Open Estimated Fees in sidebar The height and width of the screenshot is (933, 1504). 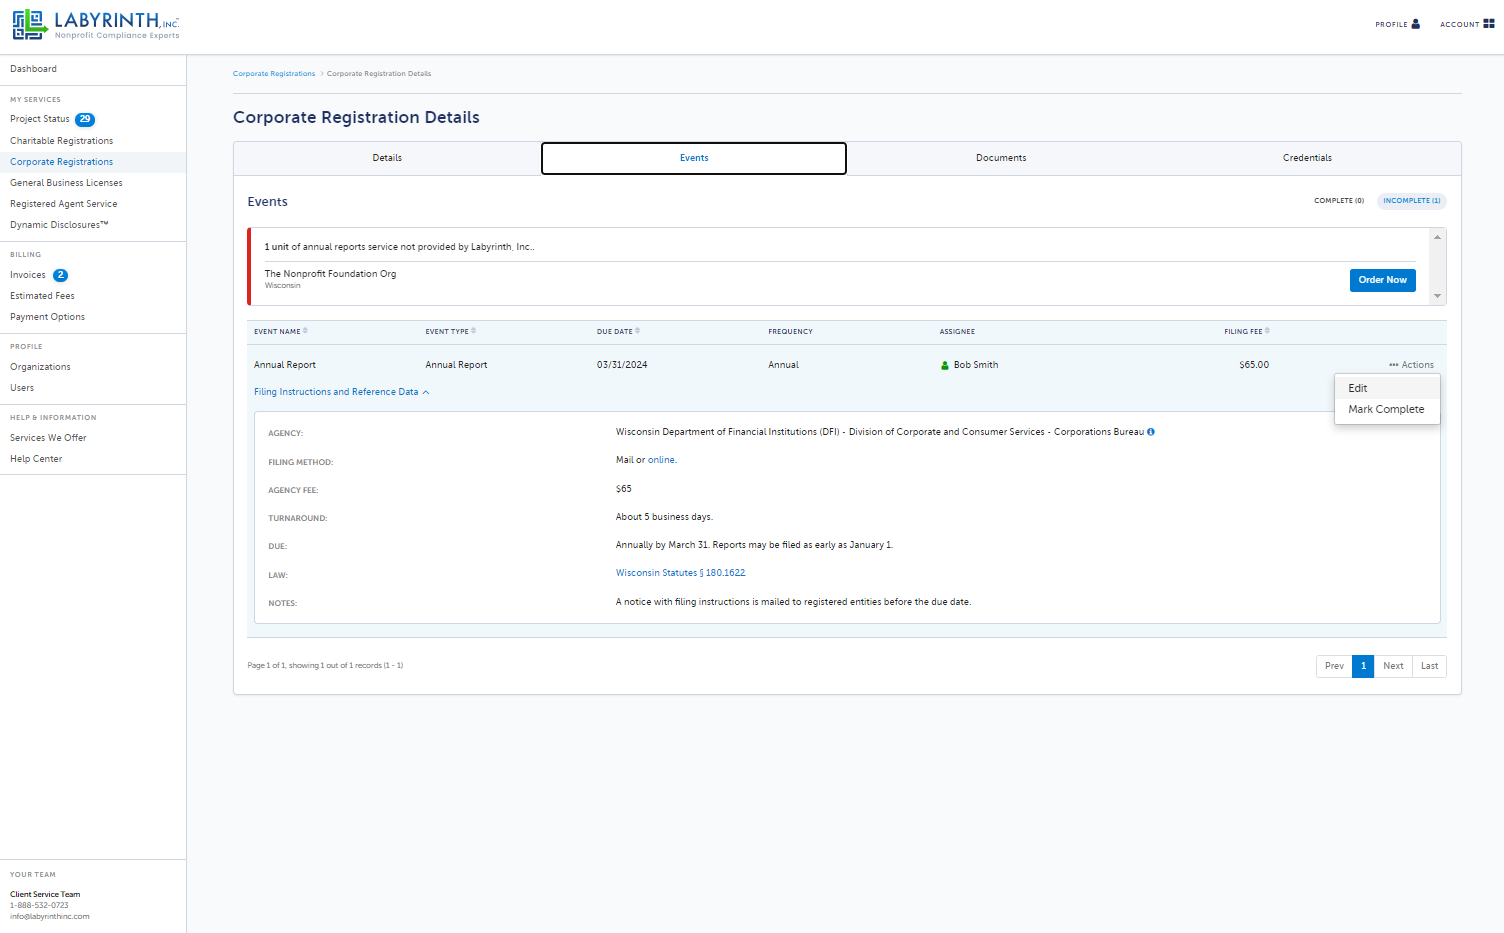point(42,296)
